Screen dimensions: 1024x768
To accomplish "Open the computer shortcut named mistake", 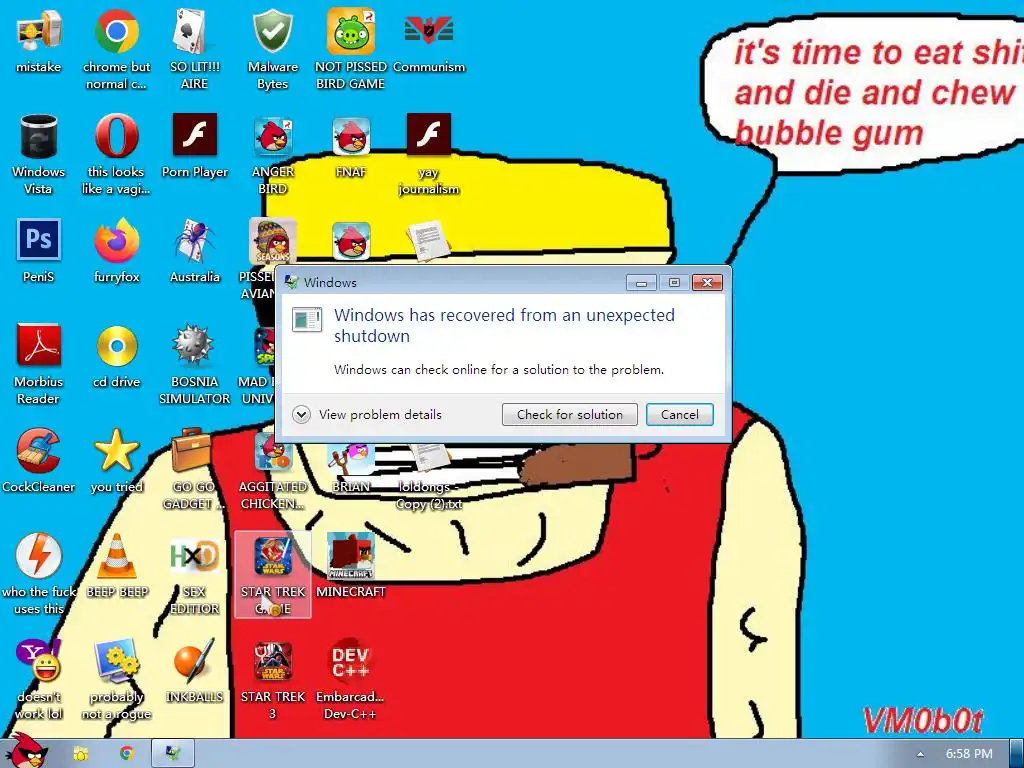I will pos(39,42).
